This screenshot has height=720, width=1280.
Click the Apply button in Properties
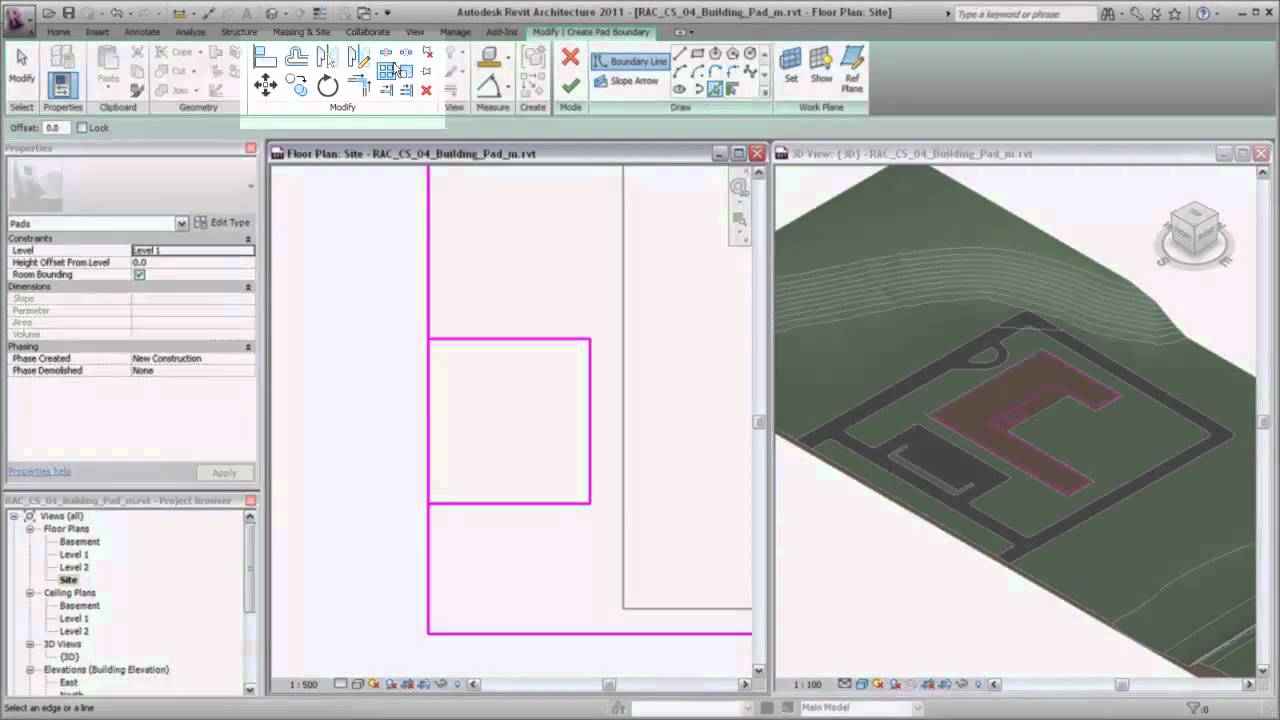coord(224,473)
